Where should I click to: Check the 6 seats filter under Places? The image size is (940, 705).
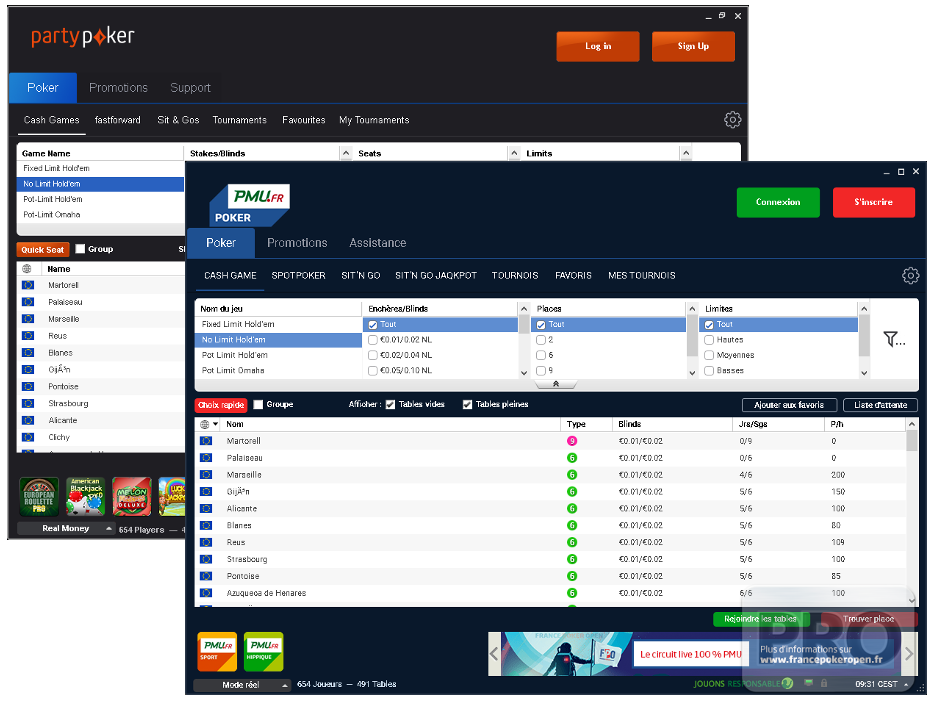tap(541, 355)
